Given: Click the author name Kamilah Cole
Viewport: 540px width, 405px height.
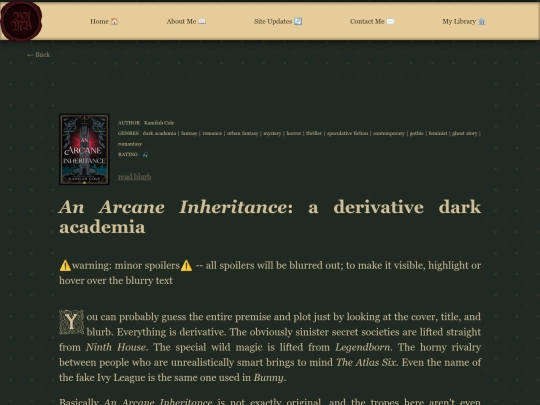Looking at the screenshot, I should click(159, 123).
